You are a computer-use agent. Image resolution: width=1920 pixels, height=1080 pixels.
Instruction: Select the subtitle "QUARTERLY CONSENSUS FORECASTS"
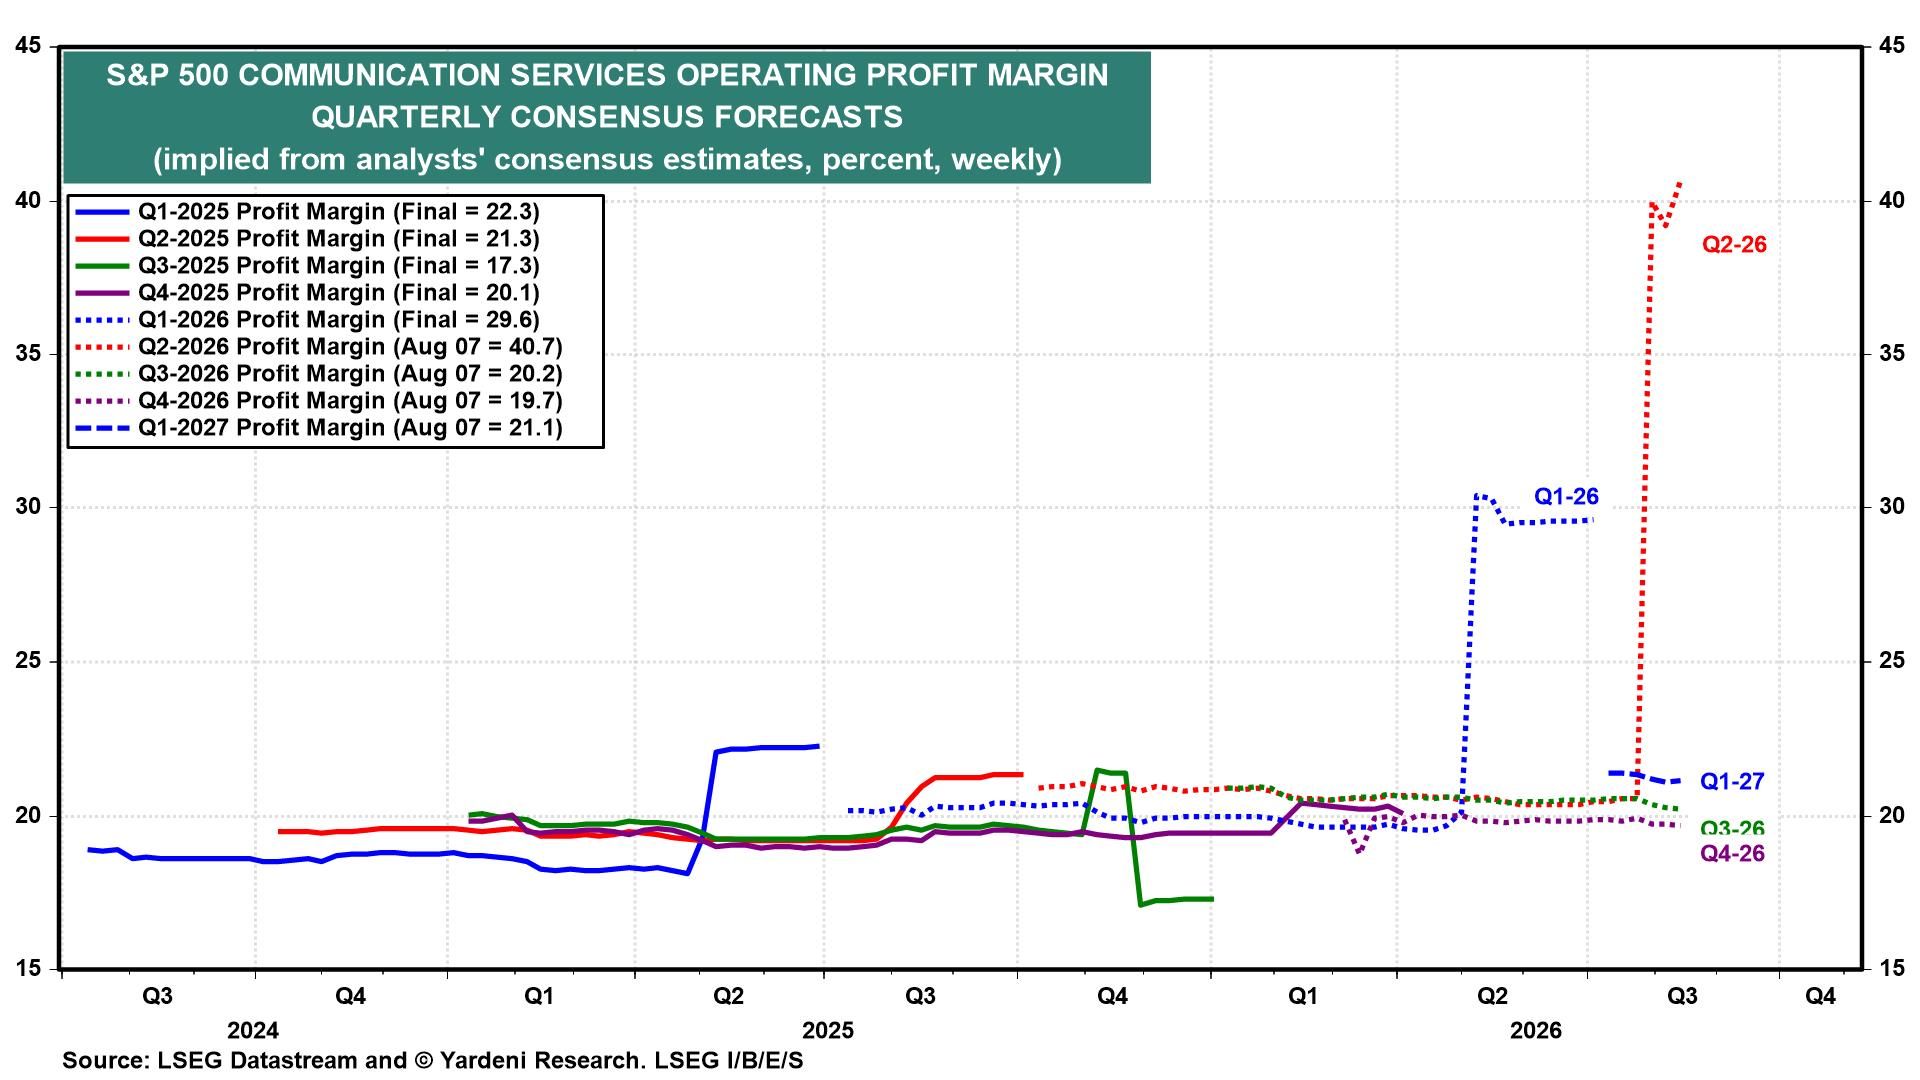(x=607, y=117)
